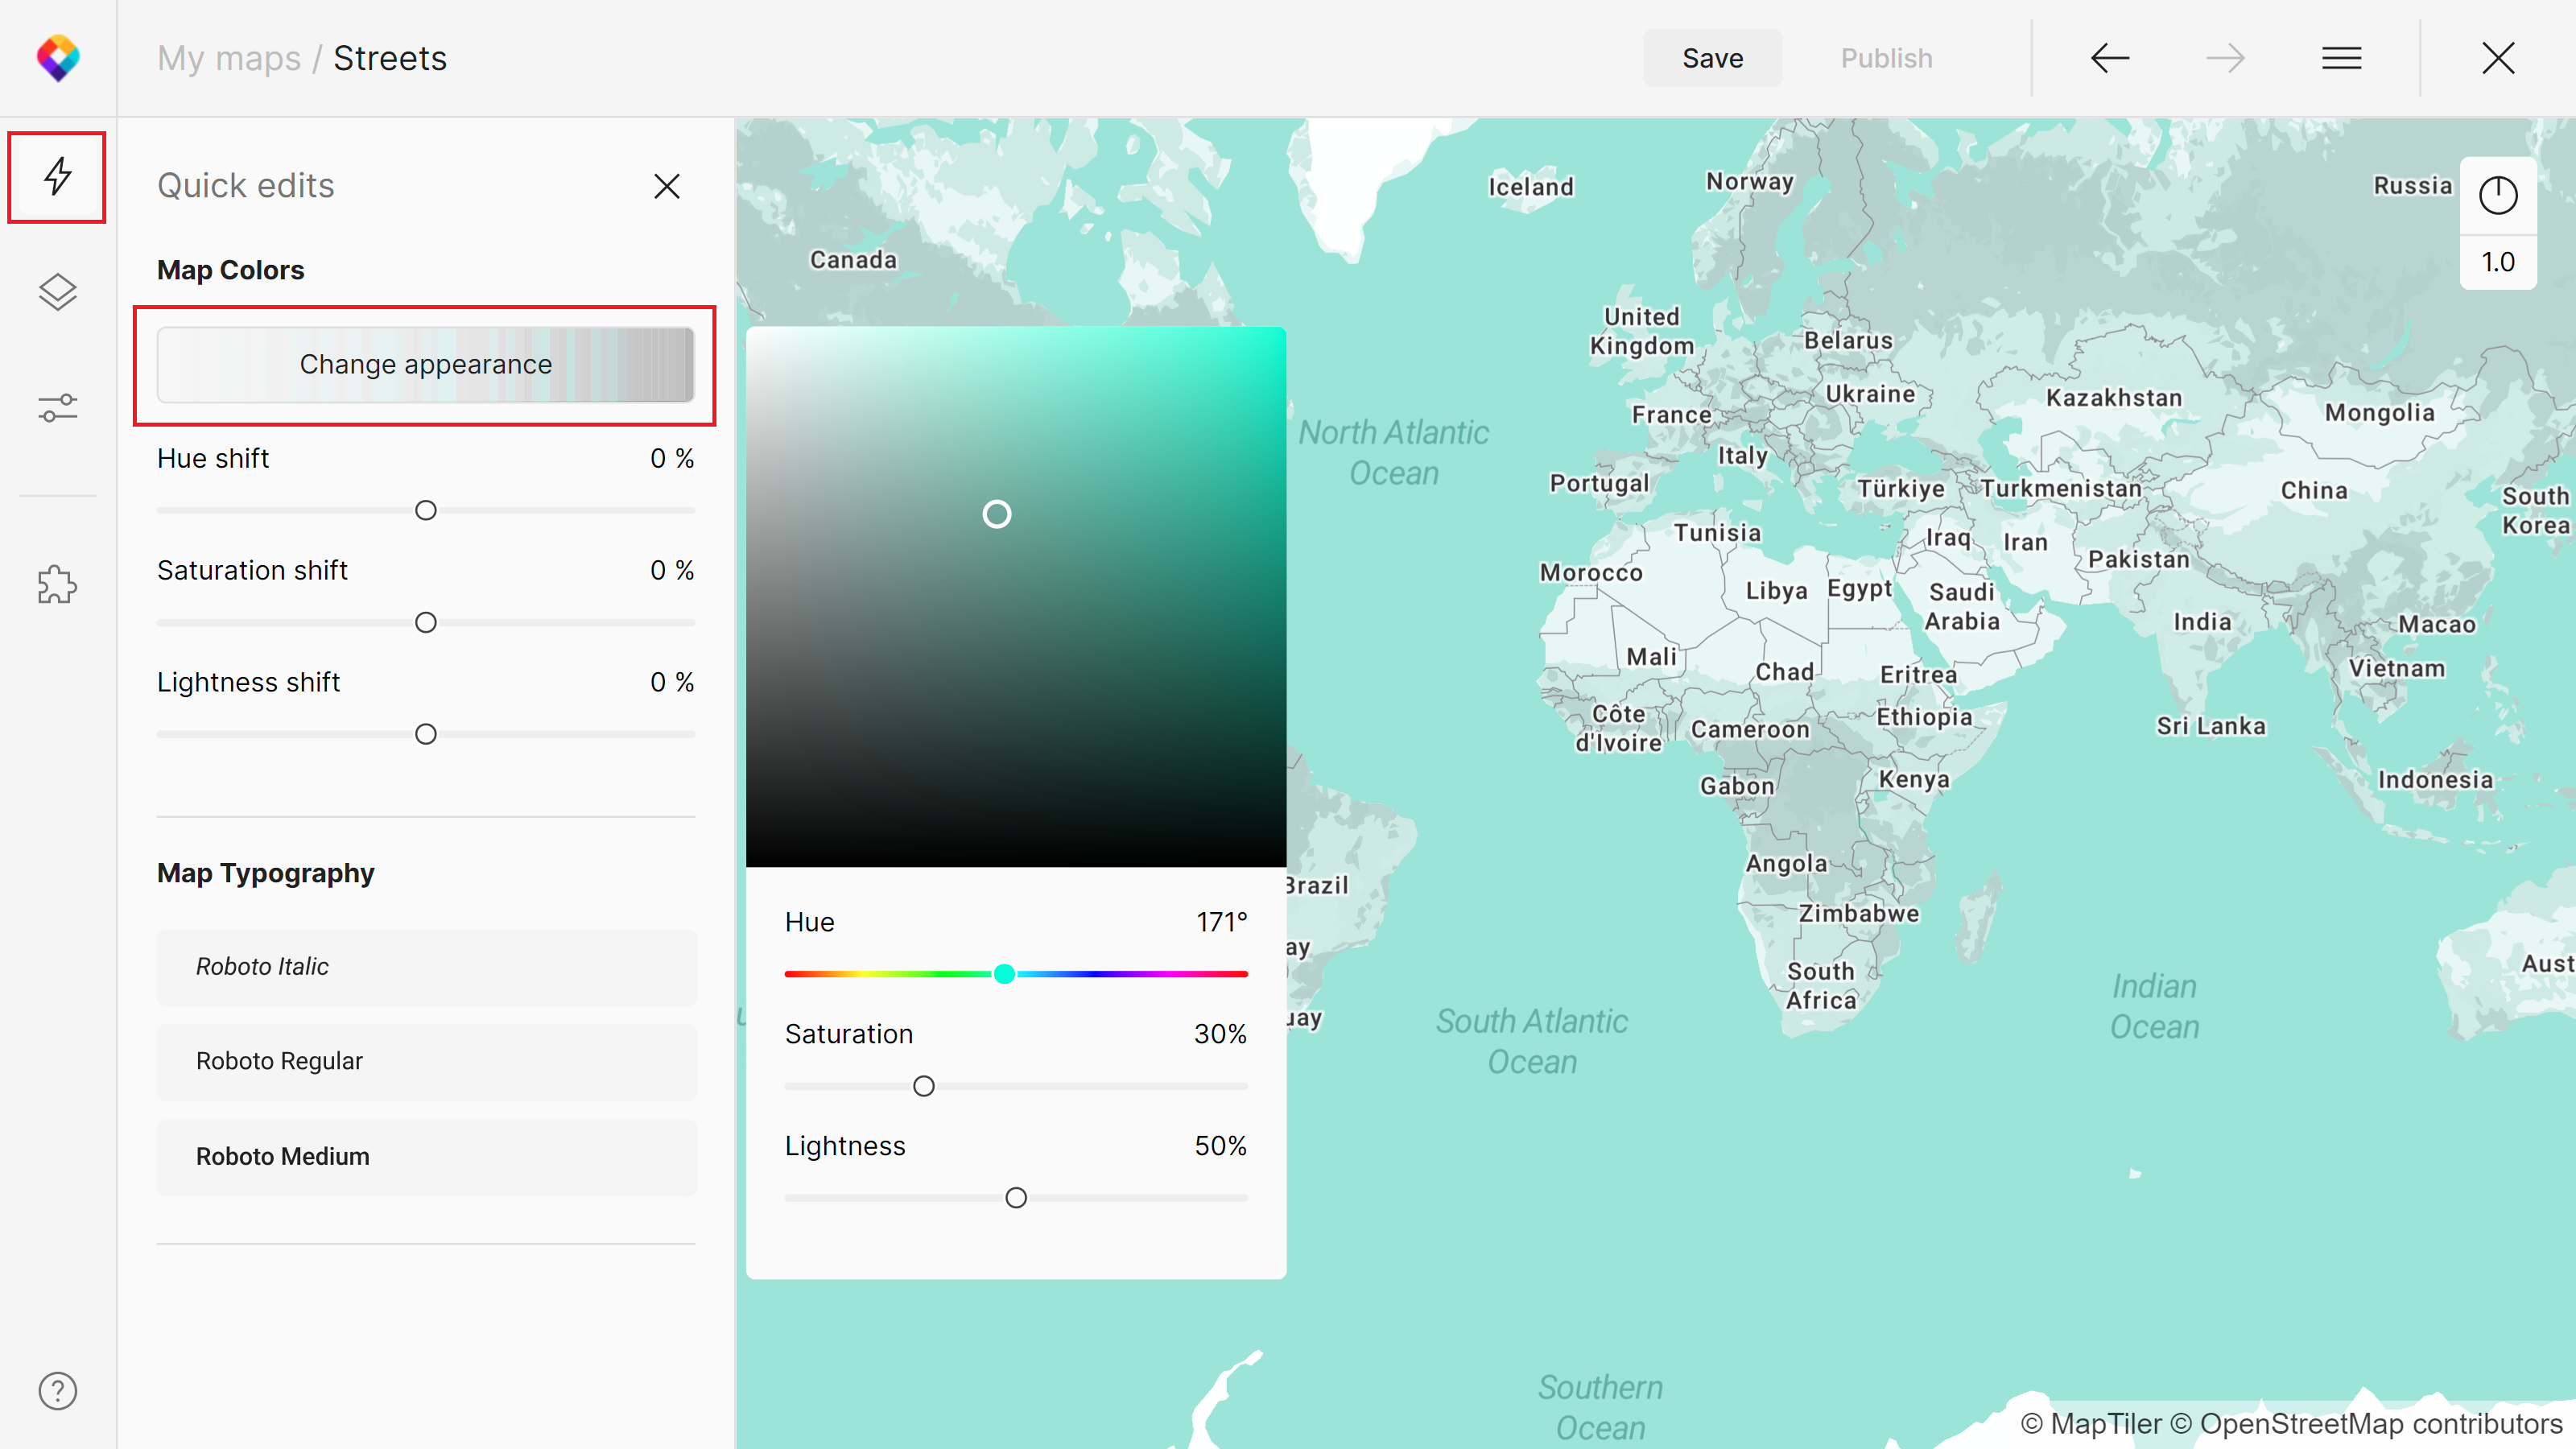The image size is (2576, 1449).
Task: Close the editor with the top-right X
Action: point(2498,58)
